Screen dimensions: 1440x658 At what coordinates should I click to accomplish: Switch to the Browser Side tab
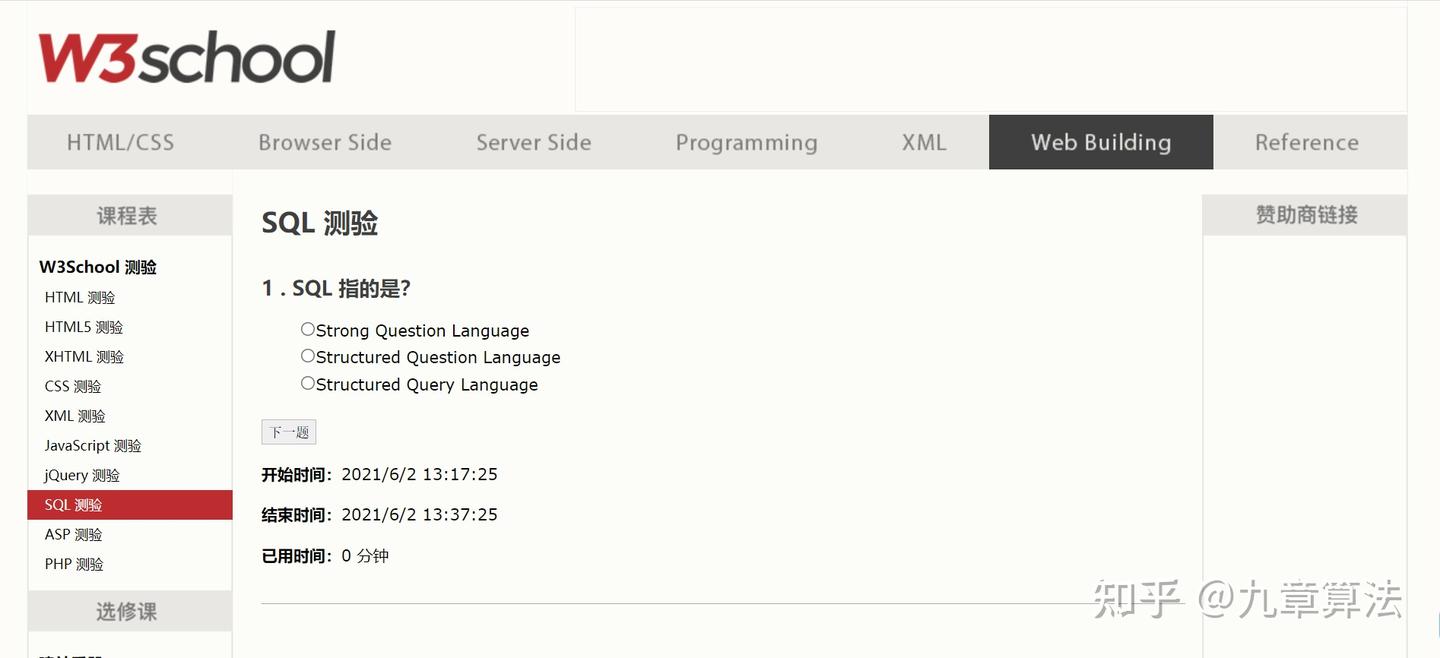pyautogui.click(x=325, y=142)
